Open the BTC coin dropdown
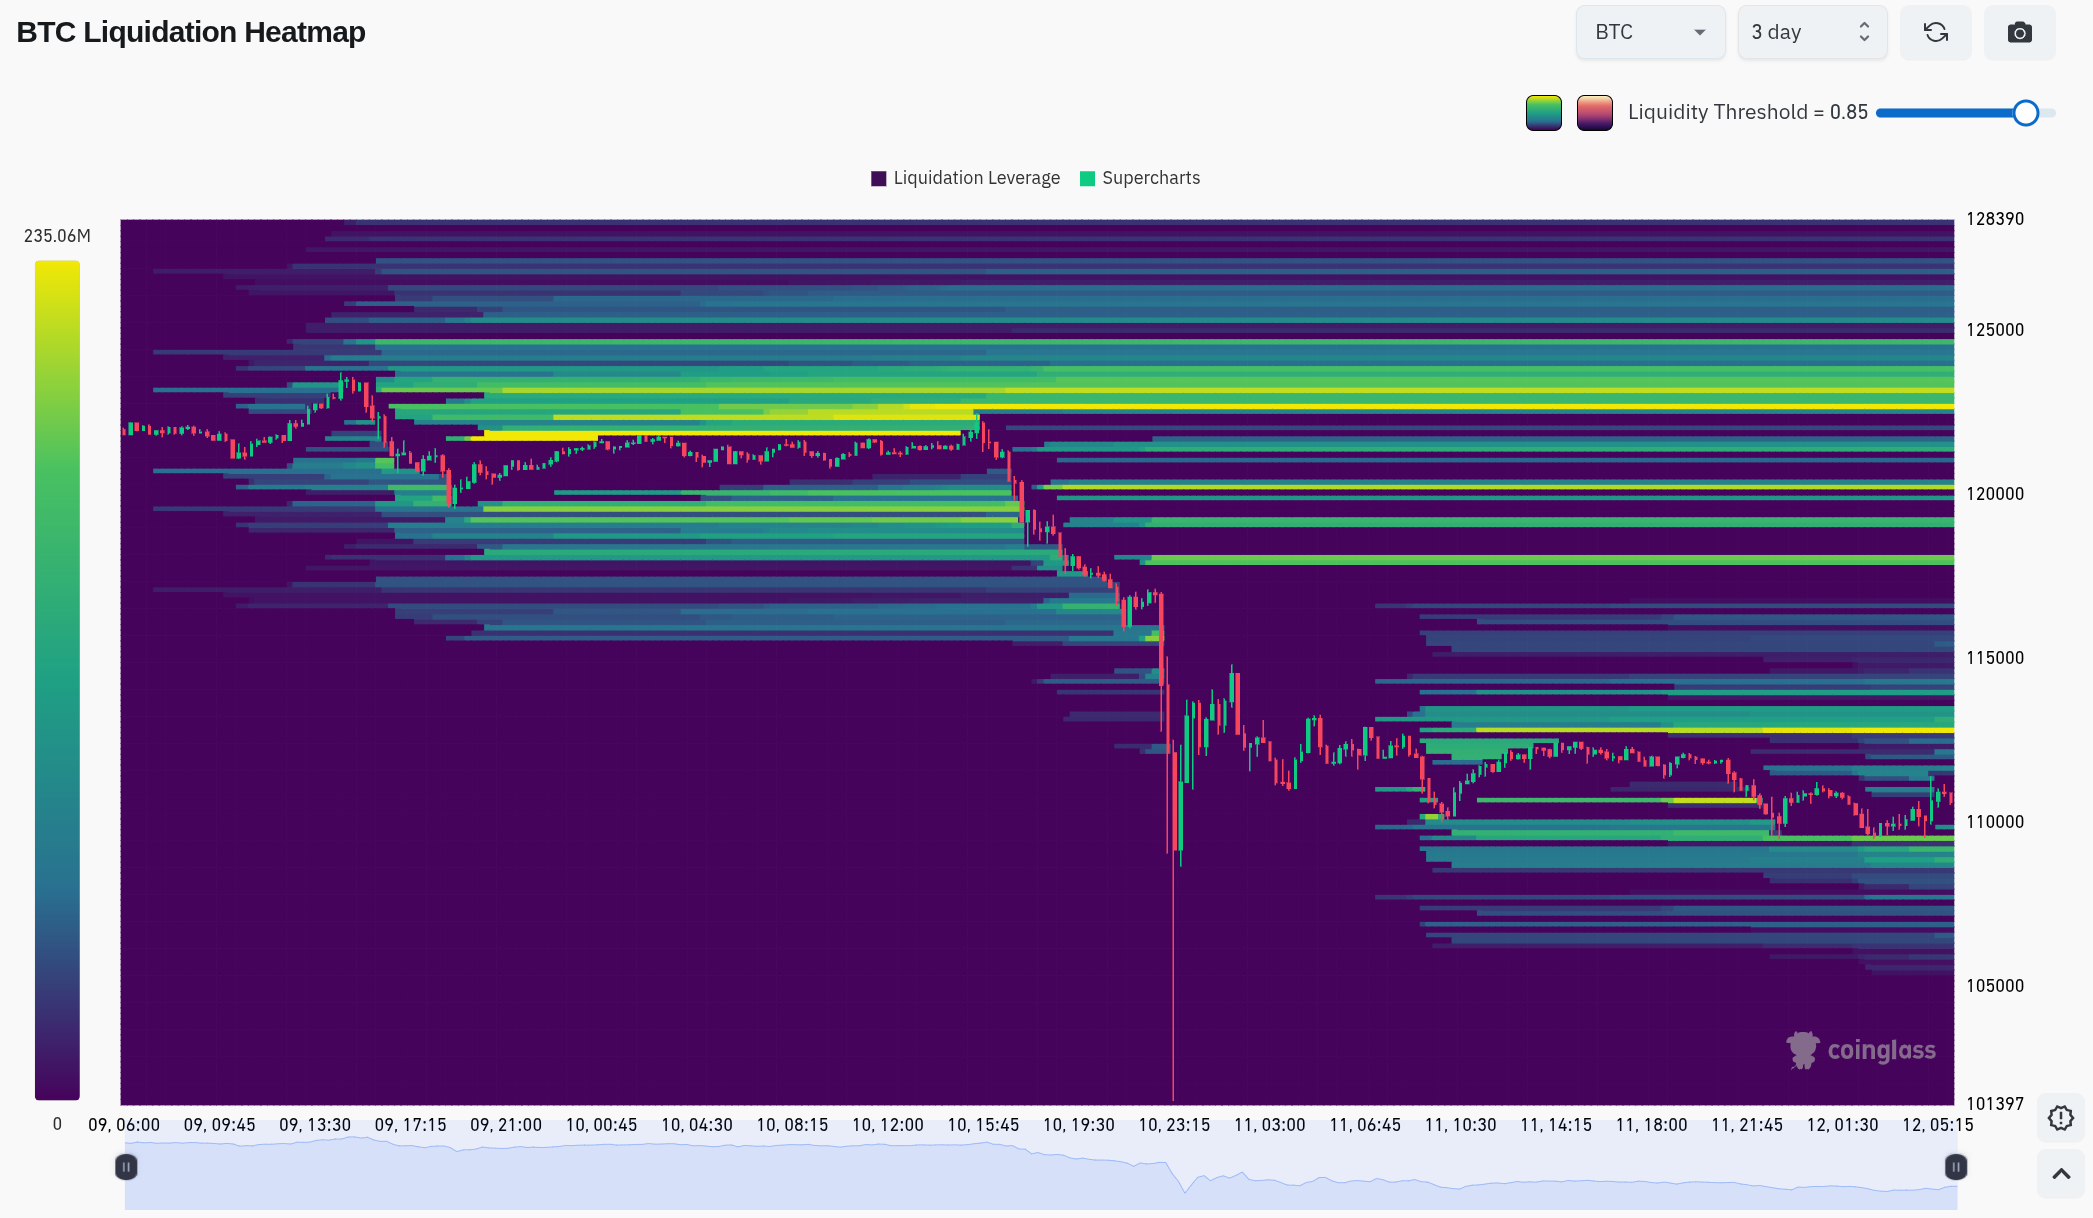 (1650, 32)
